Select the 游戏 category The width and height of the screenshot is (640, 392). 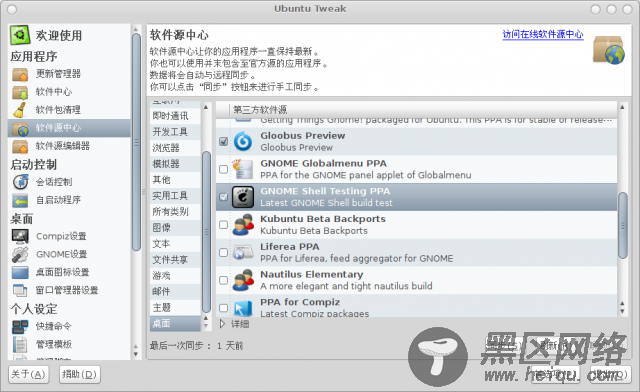175,276
